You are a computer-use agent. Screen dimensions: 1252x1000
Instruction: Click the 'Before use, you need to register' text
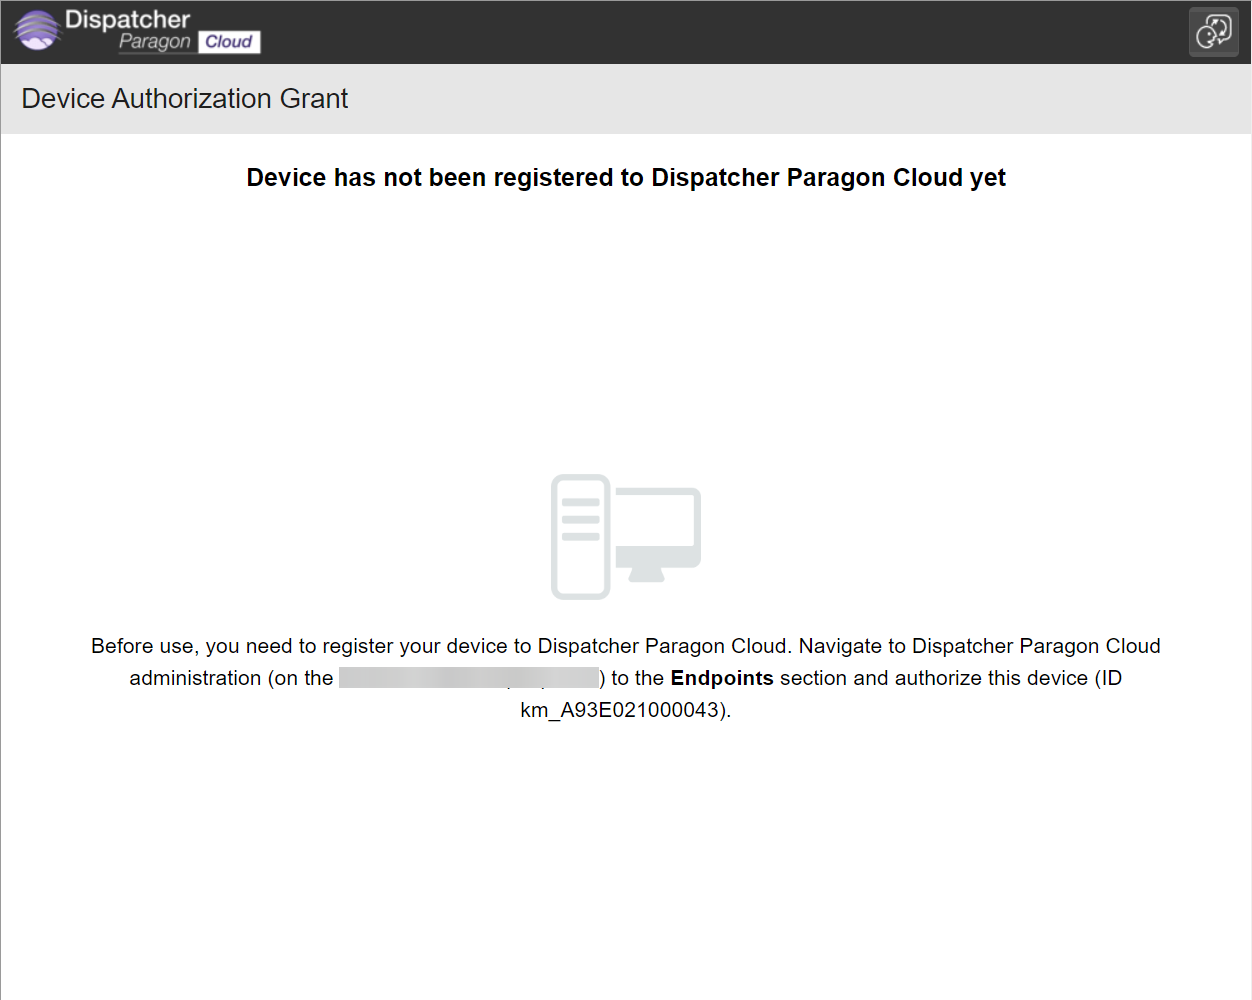pos(300,646)
